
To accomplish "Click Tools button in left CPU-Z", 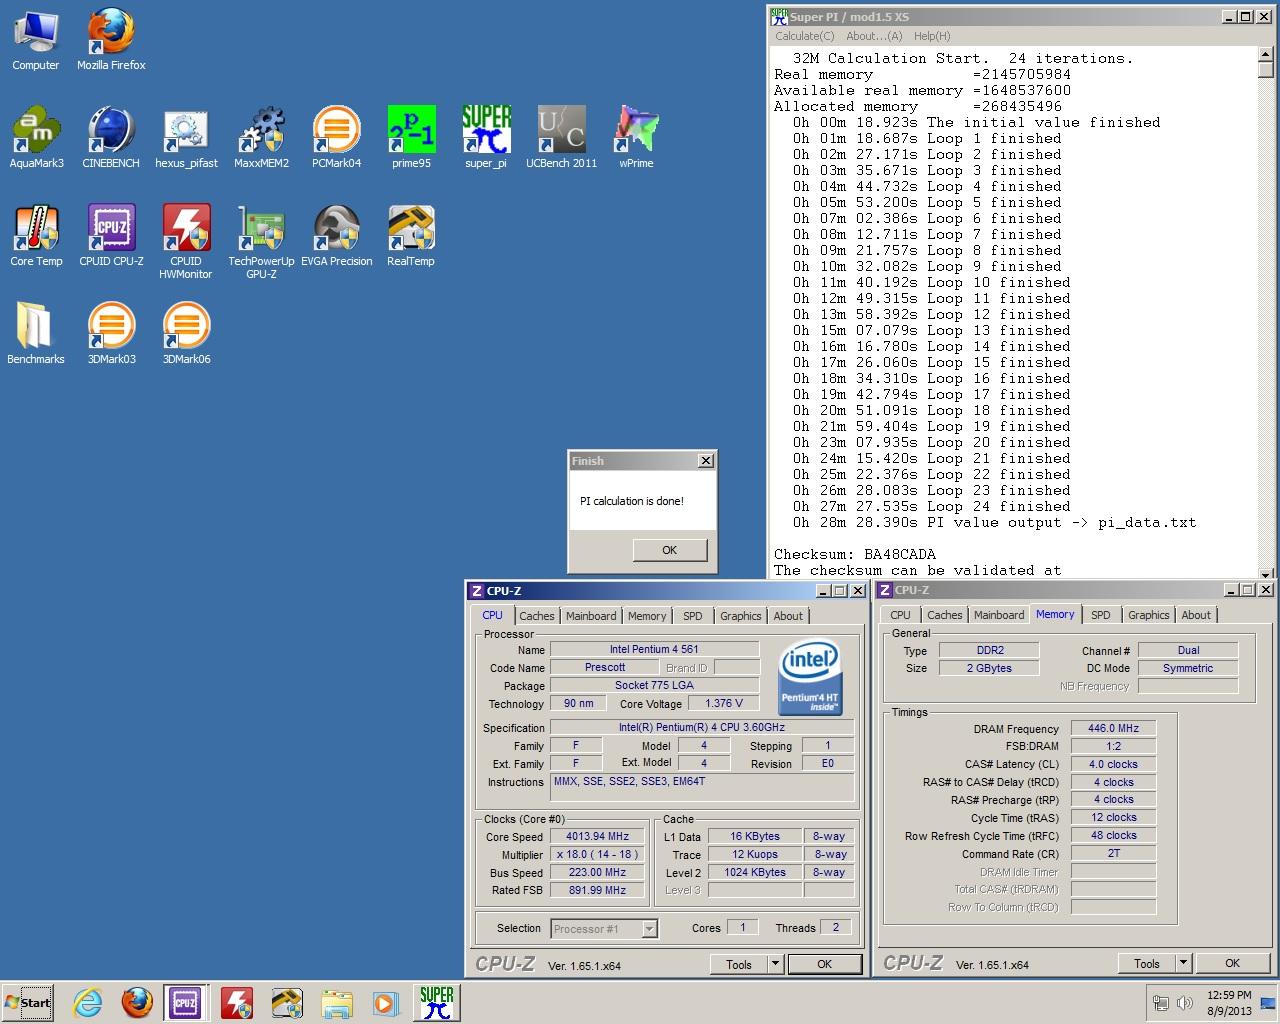I will click(x=739, y=964).
